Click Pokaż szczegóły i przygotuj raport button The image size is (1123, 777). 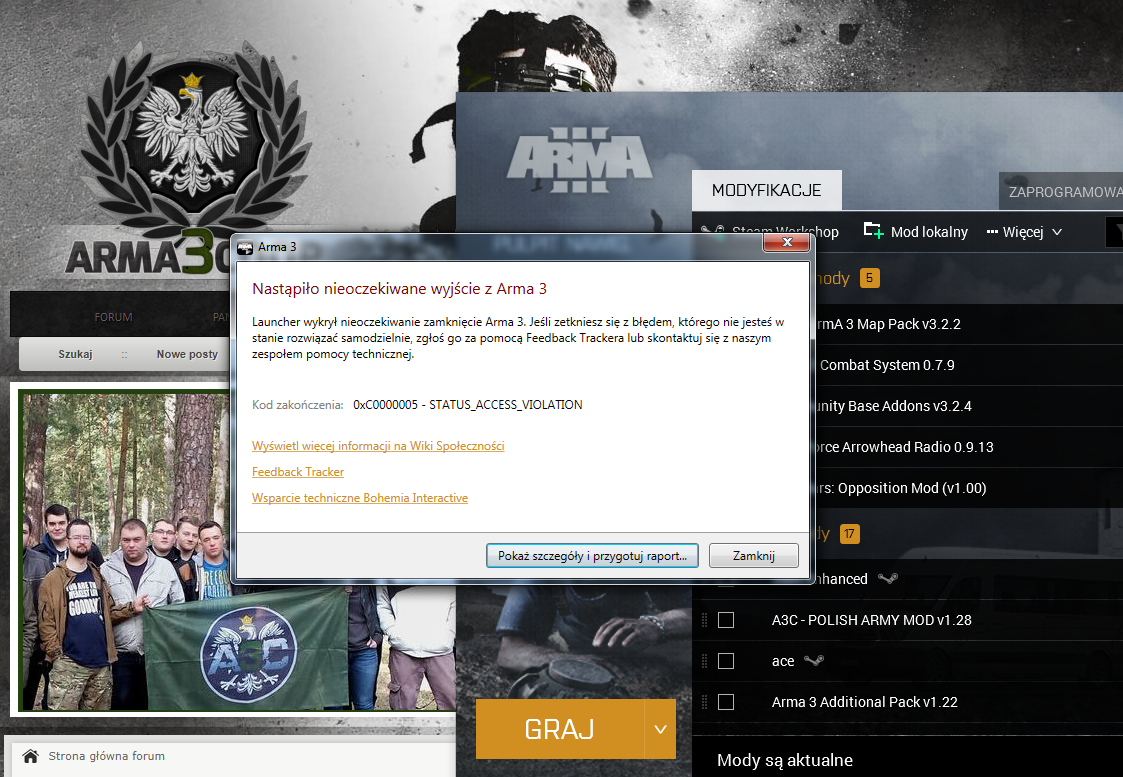[592, 556]
